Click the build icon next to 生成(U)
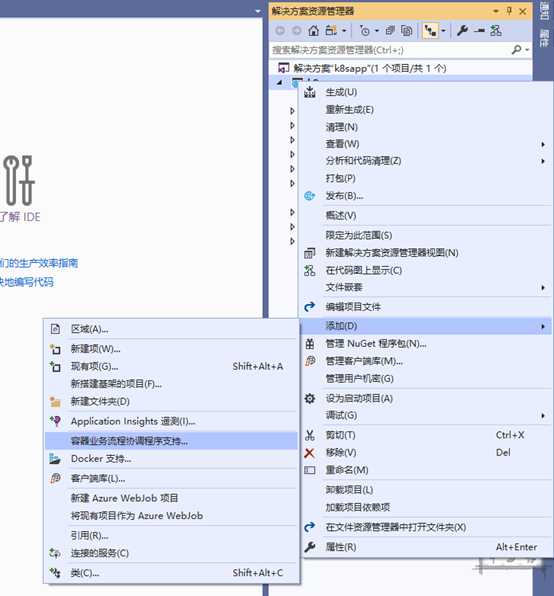Screen dimensions: 554x596 tap(310, 92)
